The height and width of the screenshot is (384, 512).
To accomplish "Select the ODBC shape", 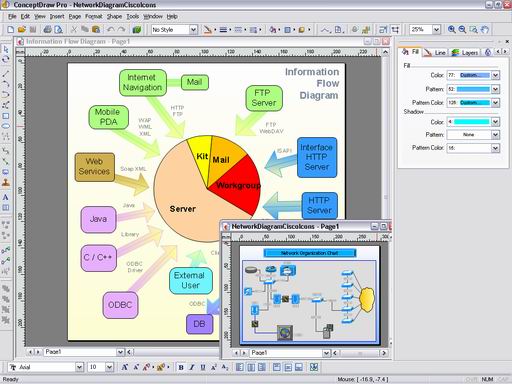I will (120, 305).
